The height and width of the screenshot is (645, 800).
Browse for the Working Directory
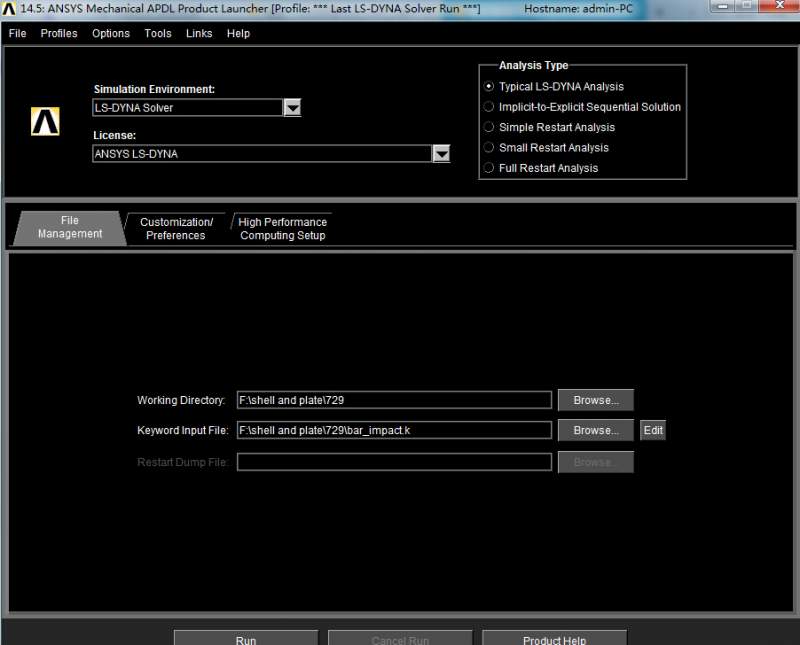point(596,400)
